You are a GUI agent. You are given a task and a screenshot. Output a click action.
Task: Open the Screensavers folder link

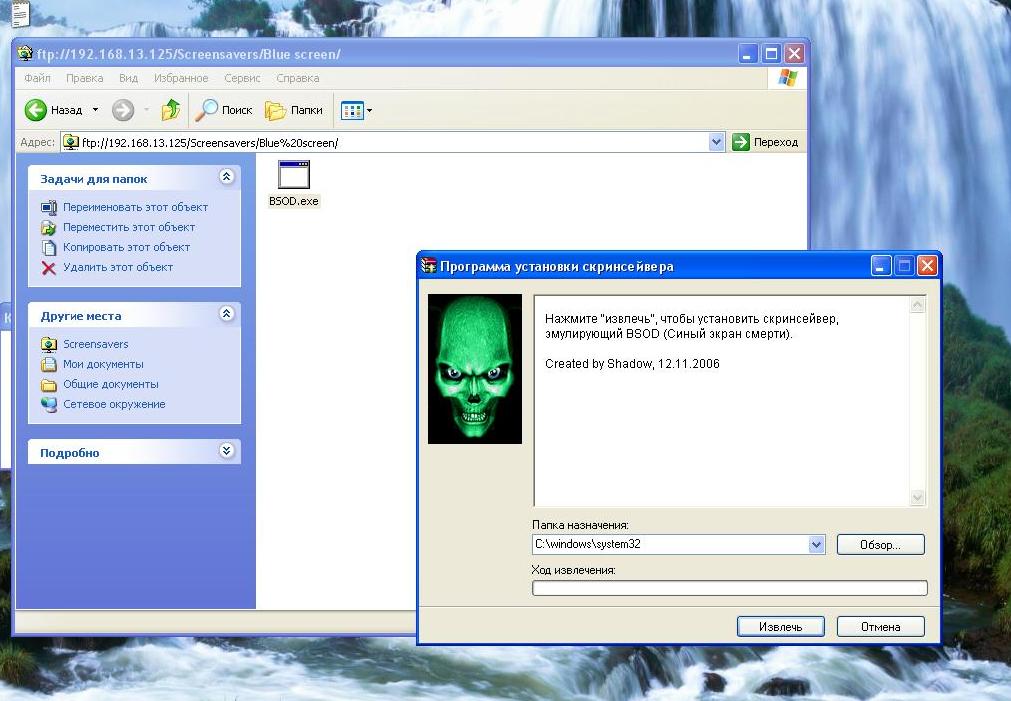click(x=95, y=344)
